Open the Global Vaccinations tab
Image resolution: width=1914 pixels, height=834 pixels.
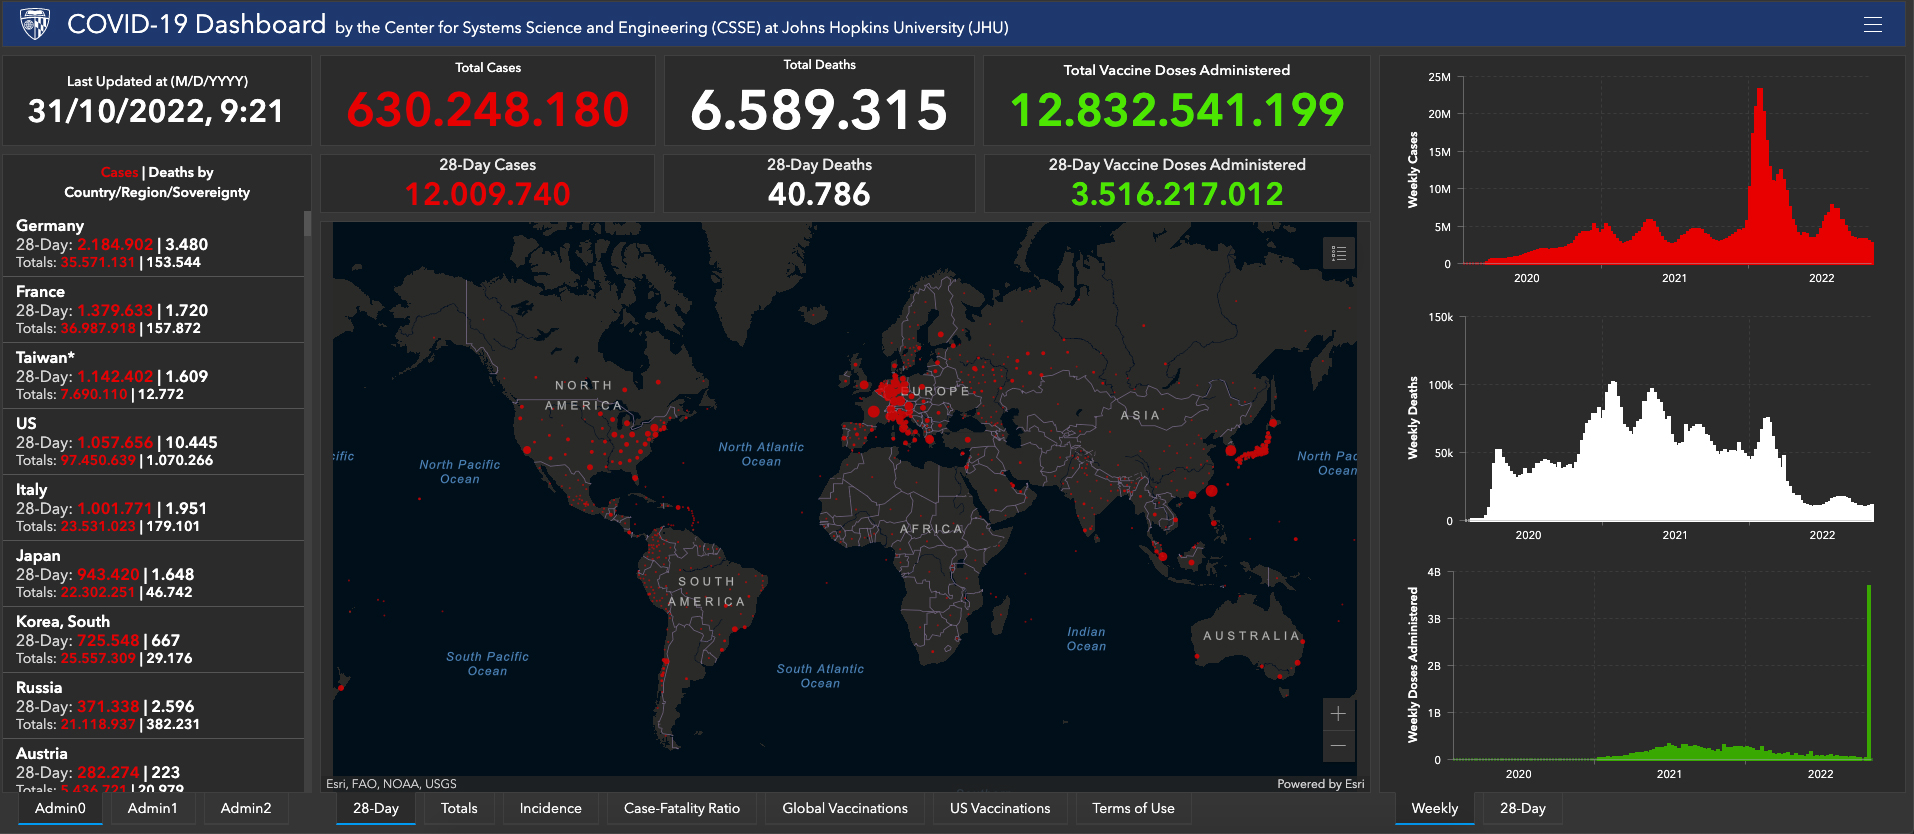click(845, 808)
